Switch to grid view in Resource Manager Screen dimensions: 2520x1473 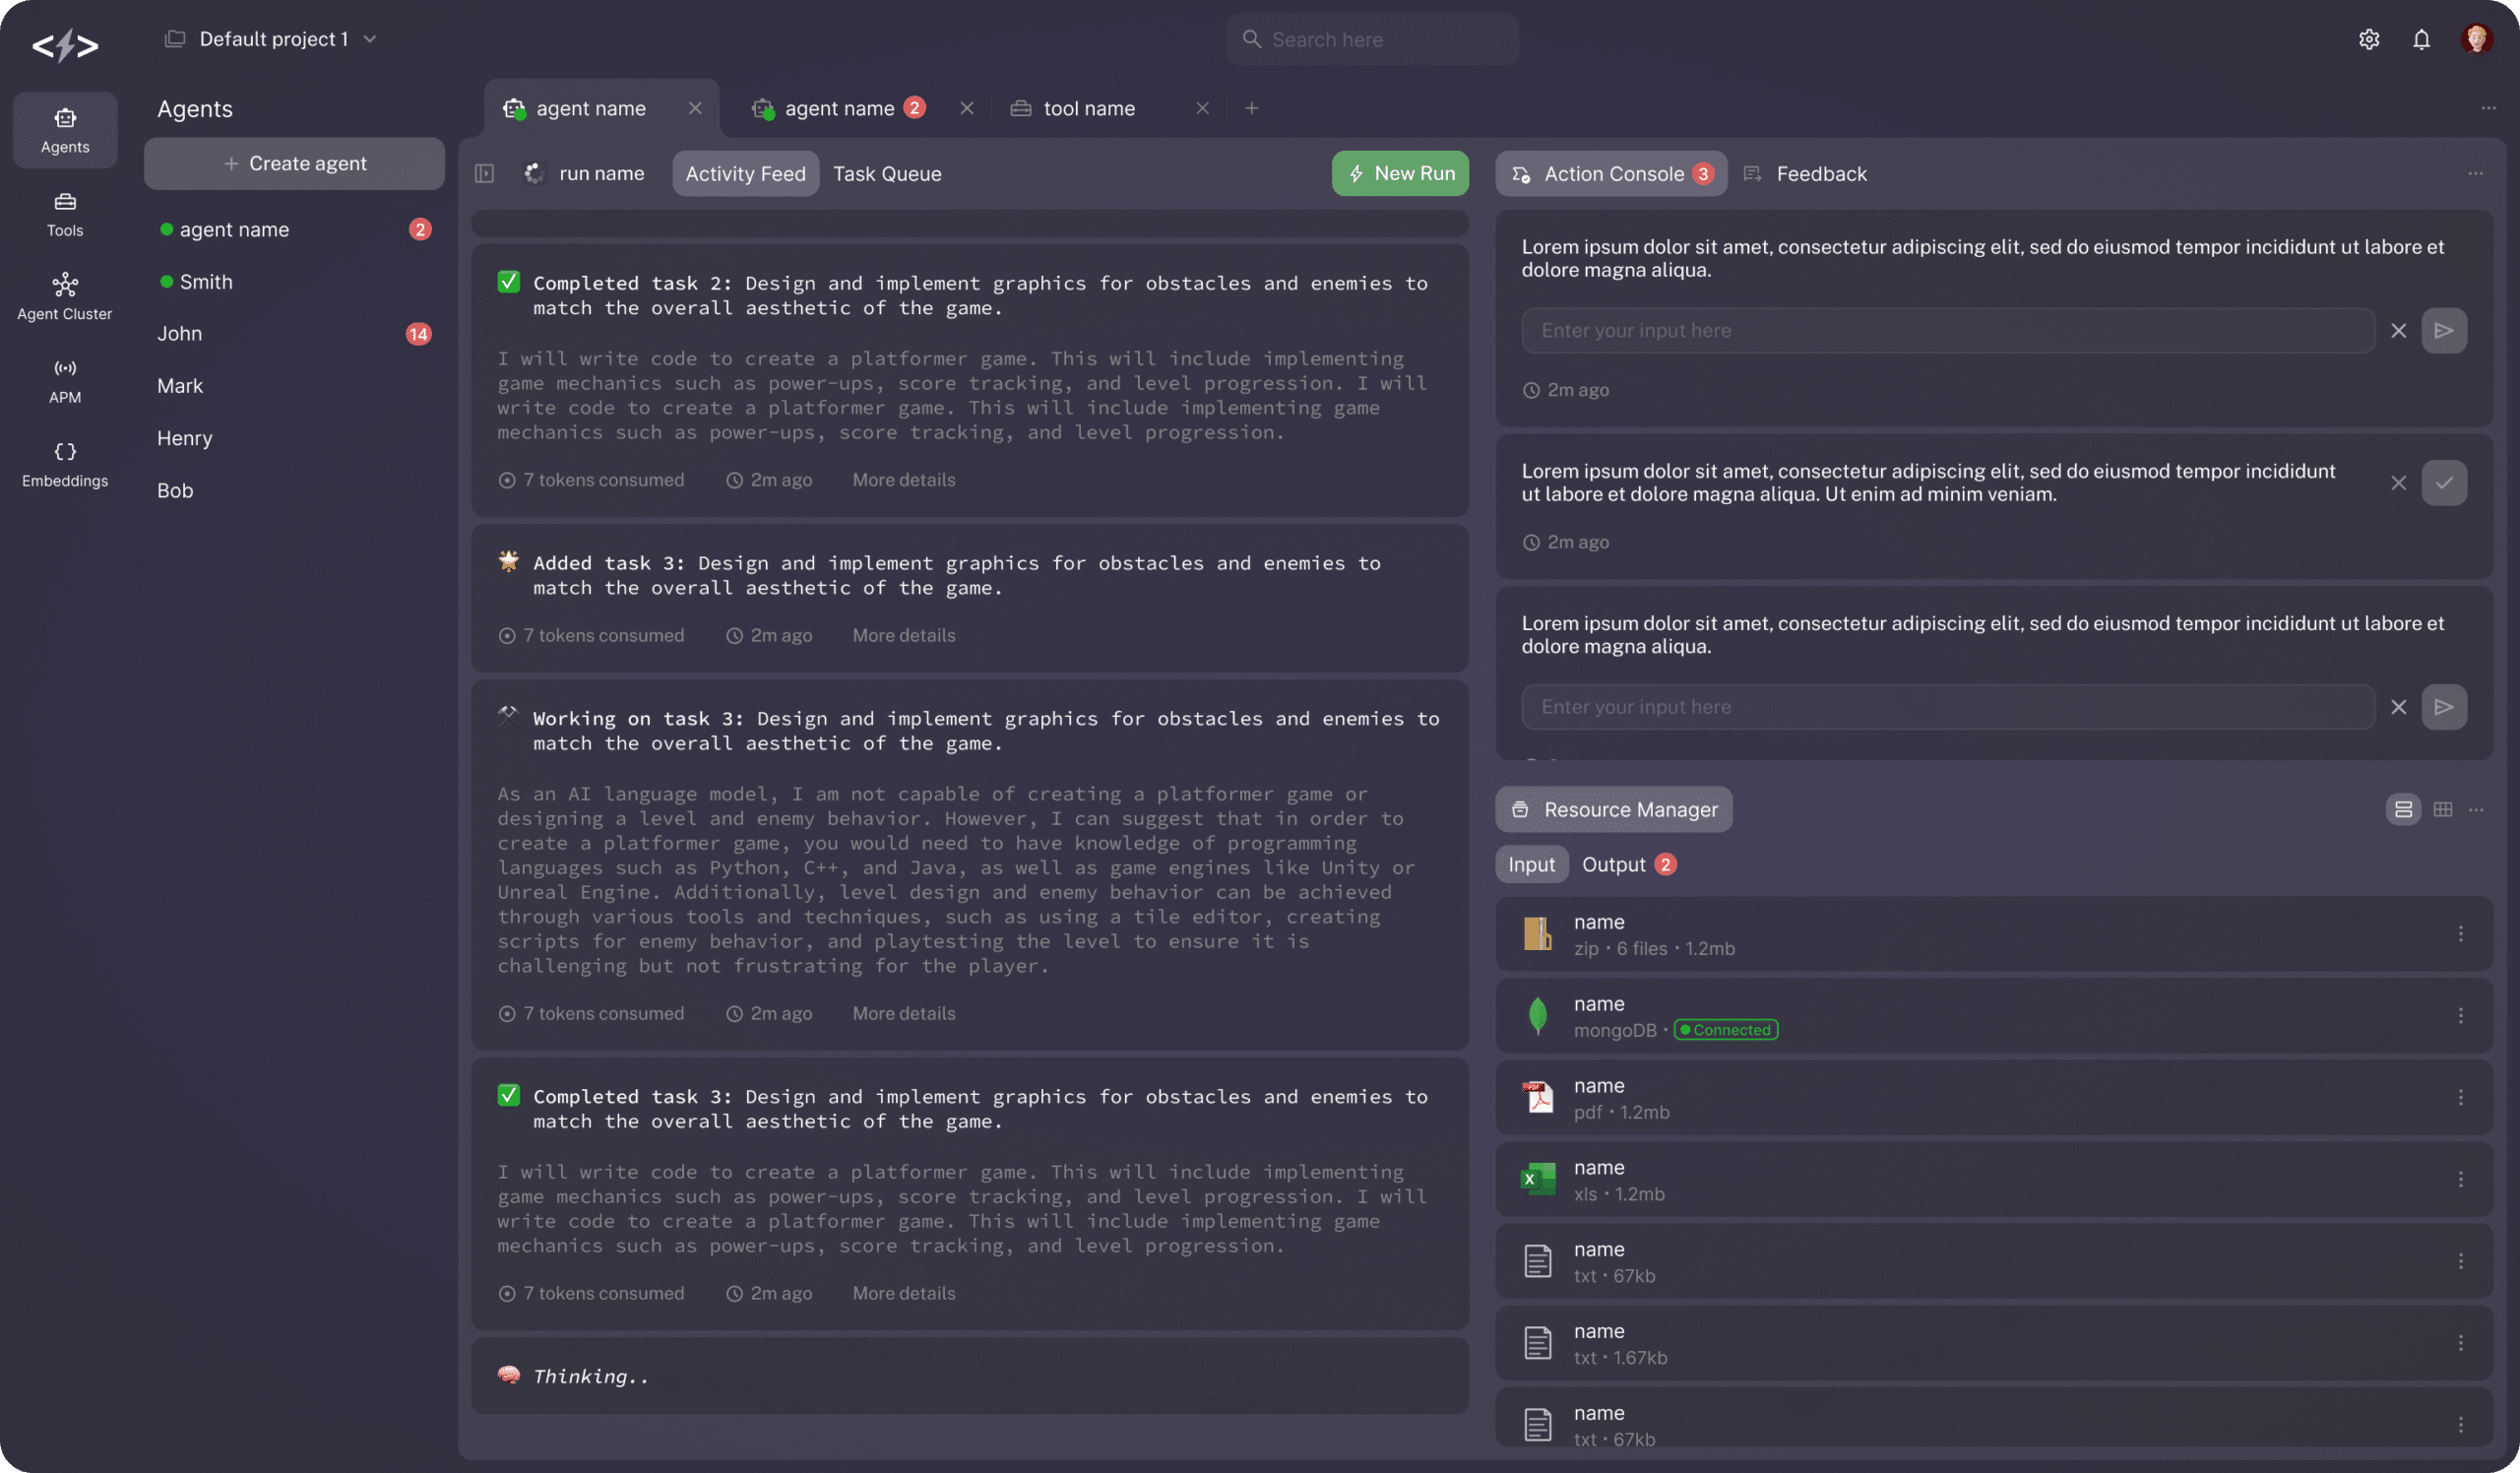(x=2442, y=809)
